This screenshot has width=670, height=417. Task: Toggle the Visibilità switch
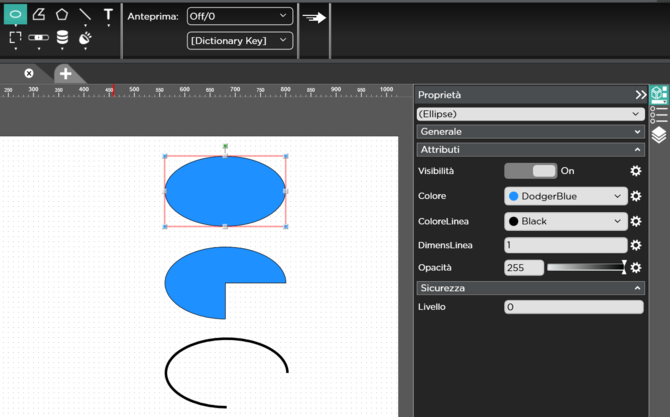tap(530, 171)
